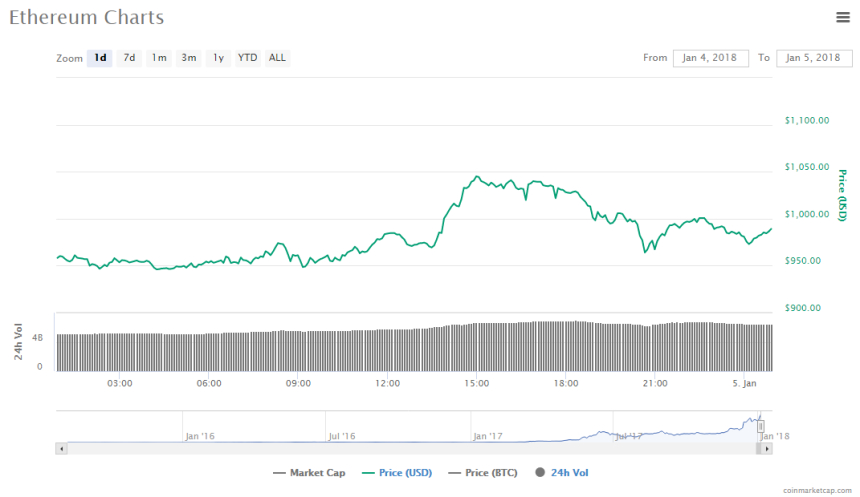The width and height of the screenshot is (860, 497).
Task: Open the chart hamburger menu
Action: pos(842,18)
